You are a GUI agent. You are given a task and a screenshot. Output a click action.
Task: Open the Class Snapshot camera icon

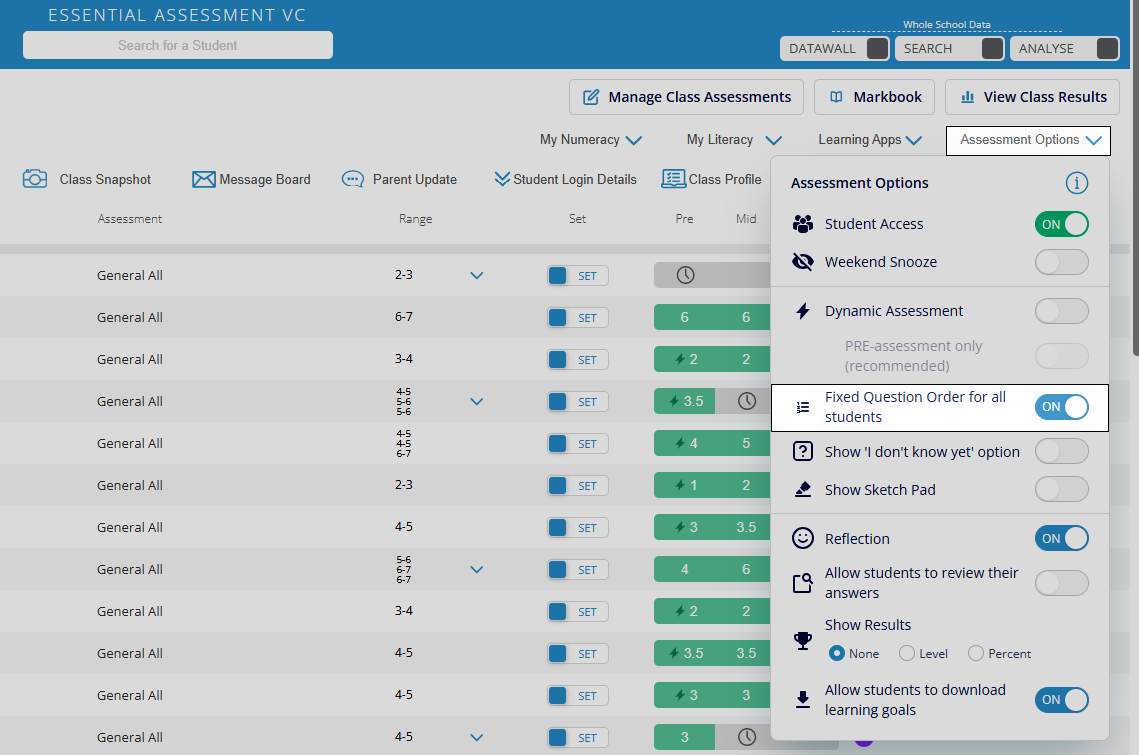click(35, 179)
